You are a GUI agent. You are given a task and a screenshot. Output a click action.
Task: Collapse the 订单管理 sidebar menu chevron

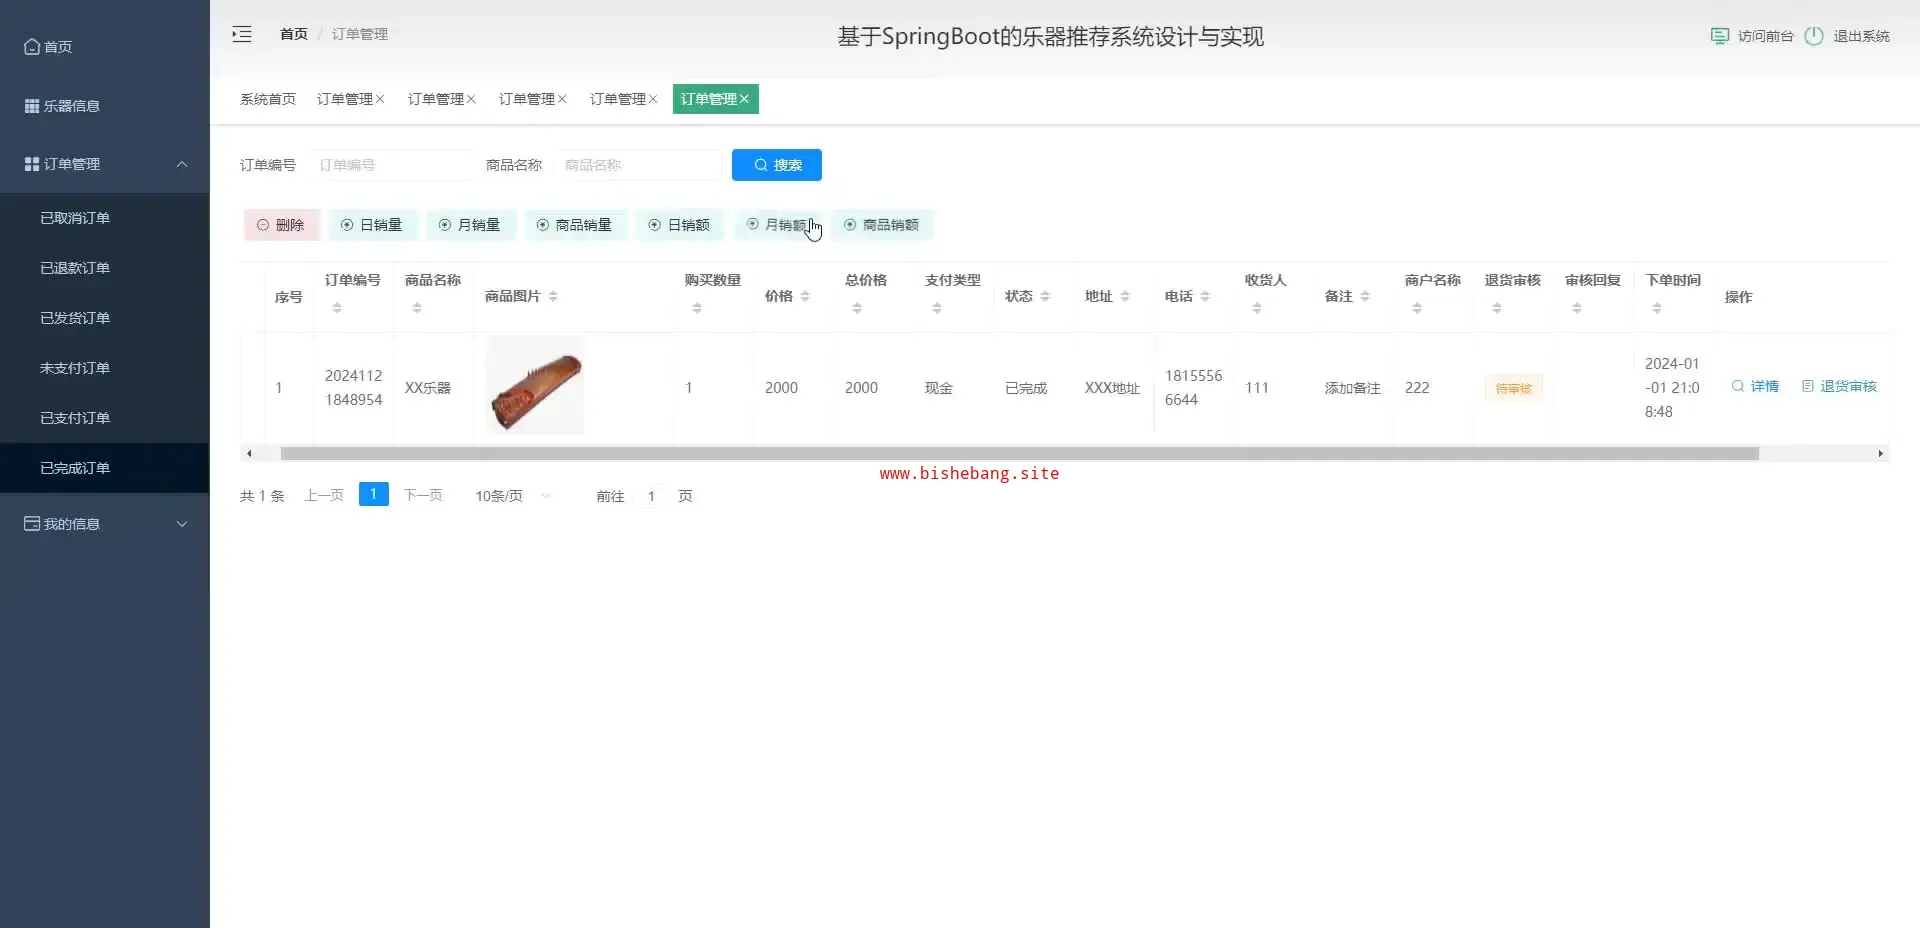[x=182, y=164]
